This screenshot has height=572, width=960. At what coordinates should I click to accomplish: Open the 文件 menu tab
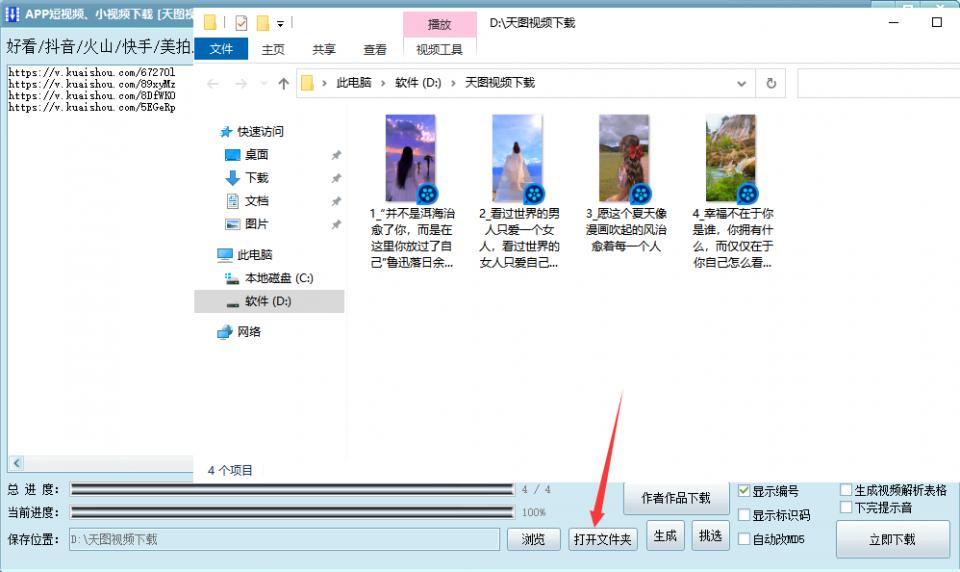221,49
